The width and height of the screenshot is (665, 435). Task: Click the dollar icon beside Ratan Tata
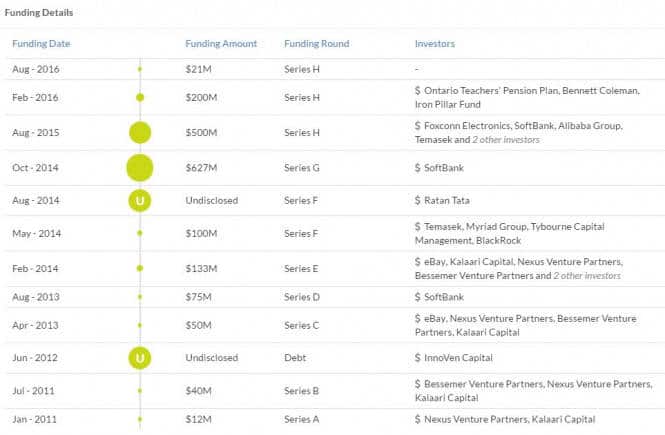click(x=418, y=200)
